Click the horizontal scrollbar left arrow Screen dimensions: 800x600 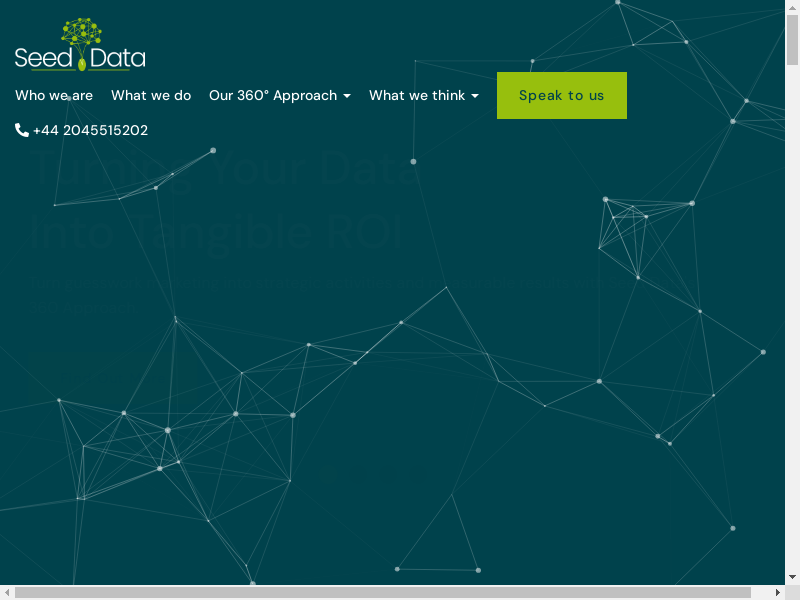click(x=6, y=592)
